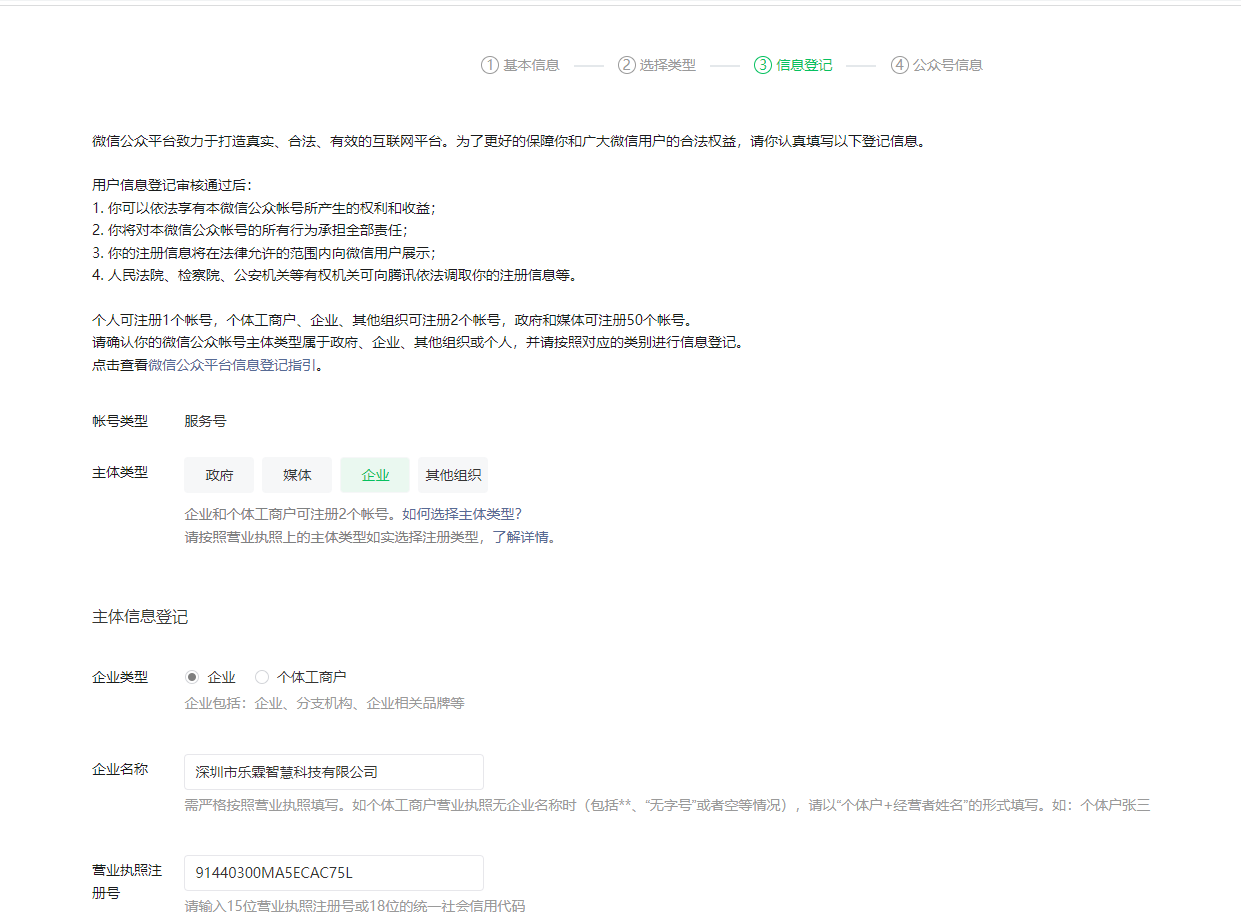
Task: Click the step 1 circle number icon
Action: pyautogui.click(x=489, y=65)
